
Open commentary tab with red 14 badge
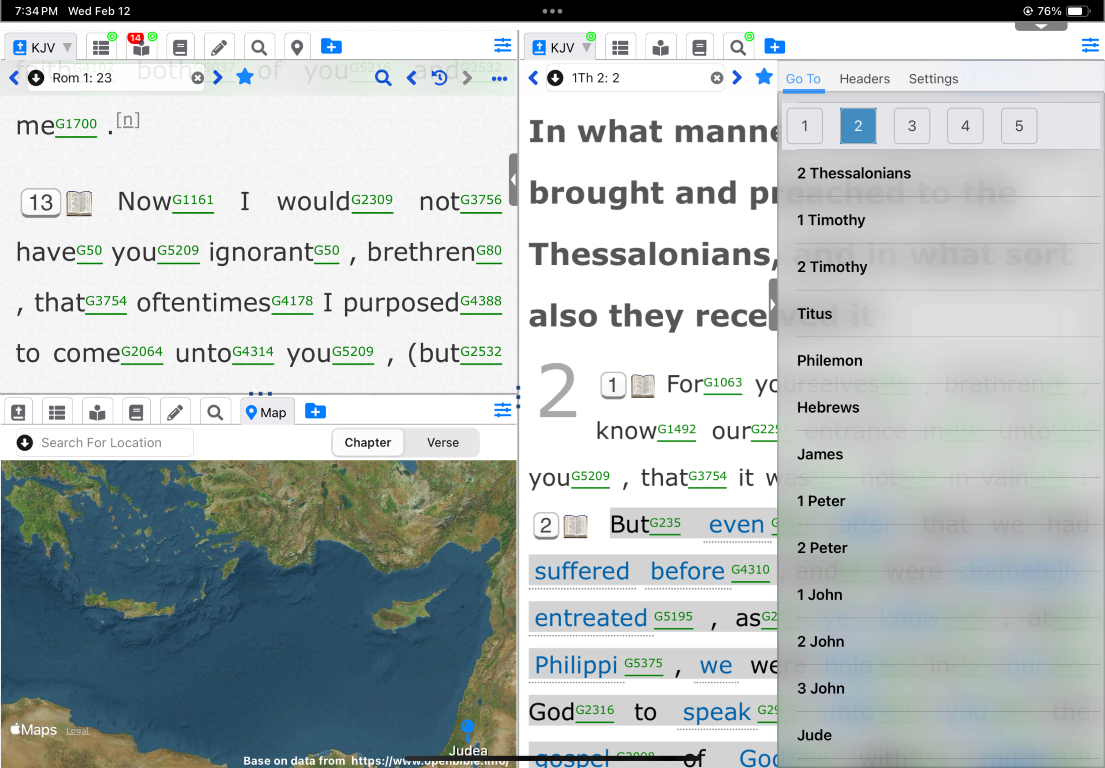click(140, 47)
